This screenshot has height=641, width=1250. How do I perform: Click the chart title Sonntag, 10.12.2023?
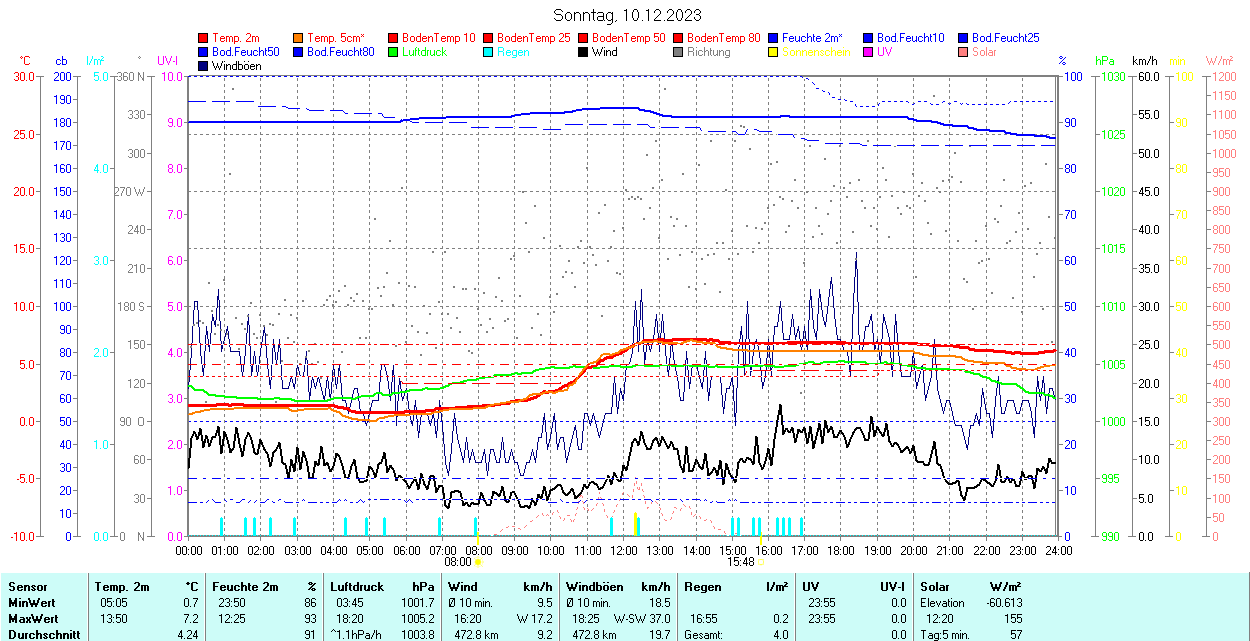627,15
